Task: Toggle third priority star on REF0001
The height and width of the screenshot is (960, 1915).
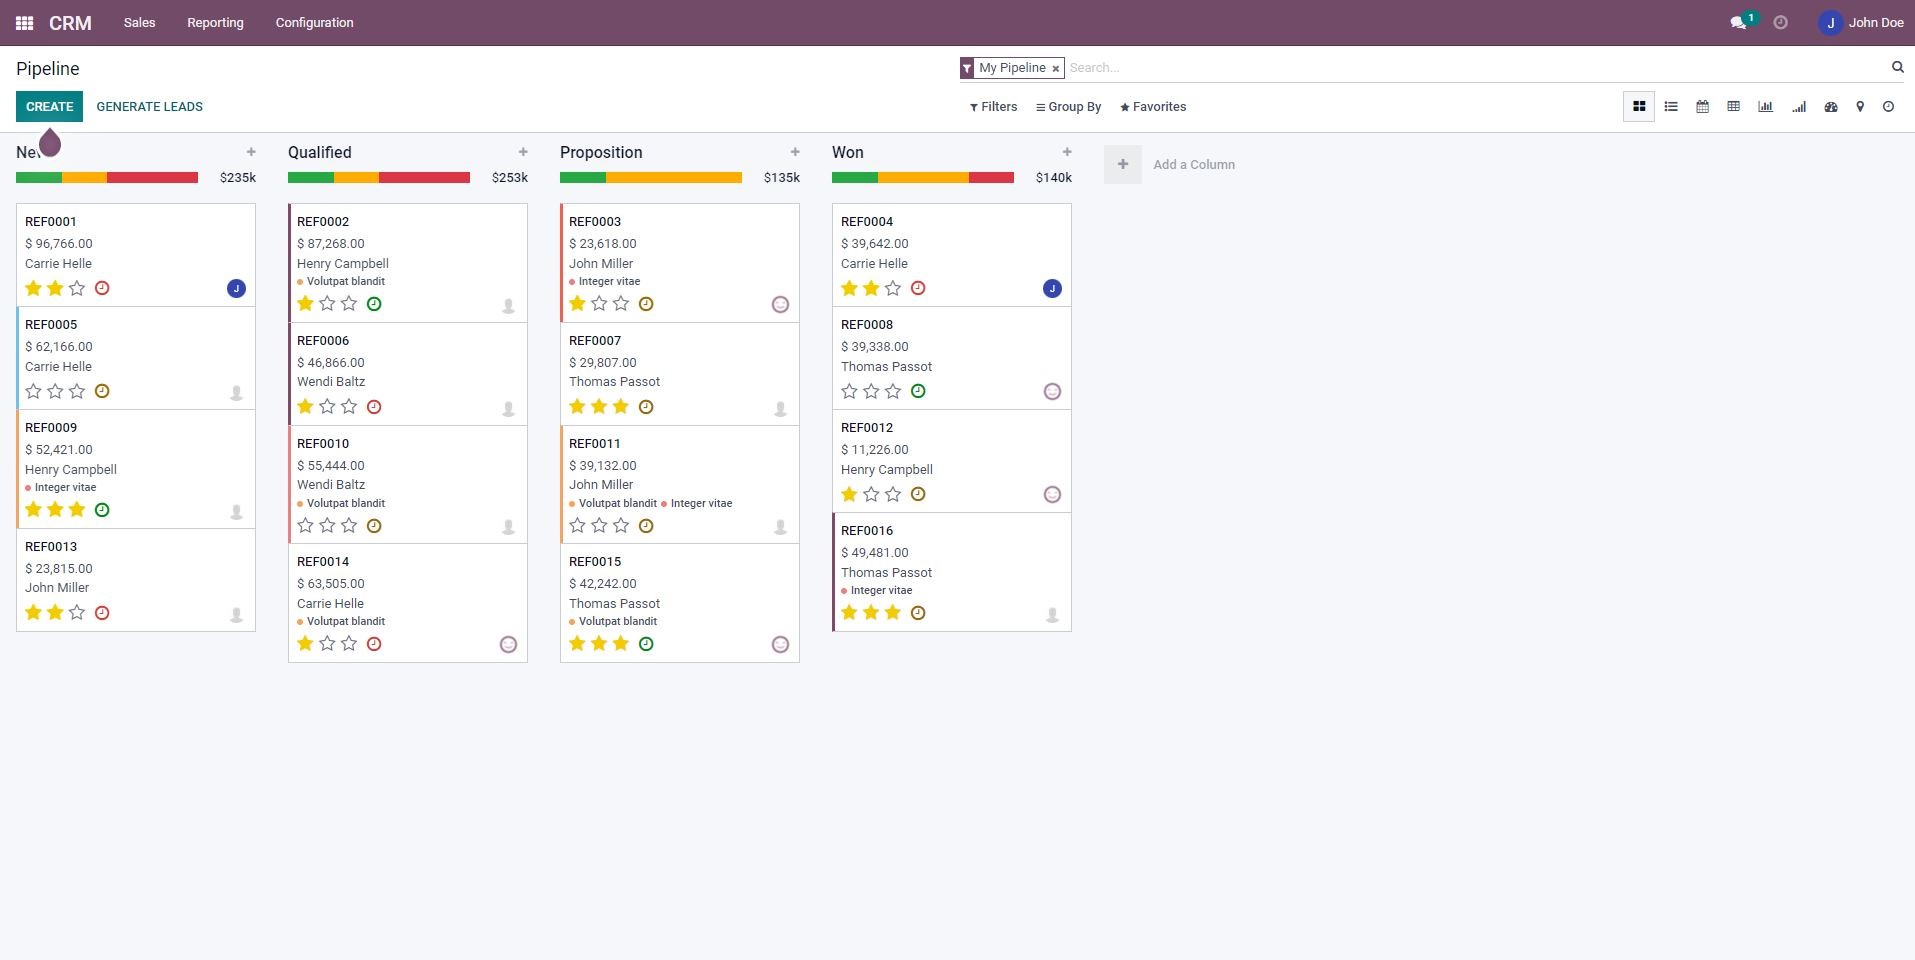Action: click(77, 289)
